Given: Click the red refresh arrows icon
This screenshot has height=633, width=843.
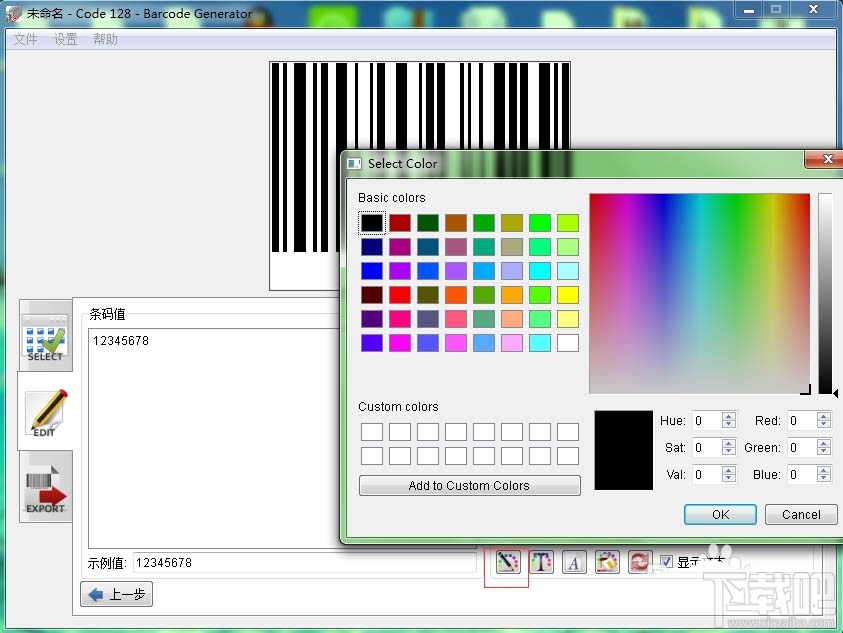Looking at the screenshot, I should click(x=639, y=562).
